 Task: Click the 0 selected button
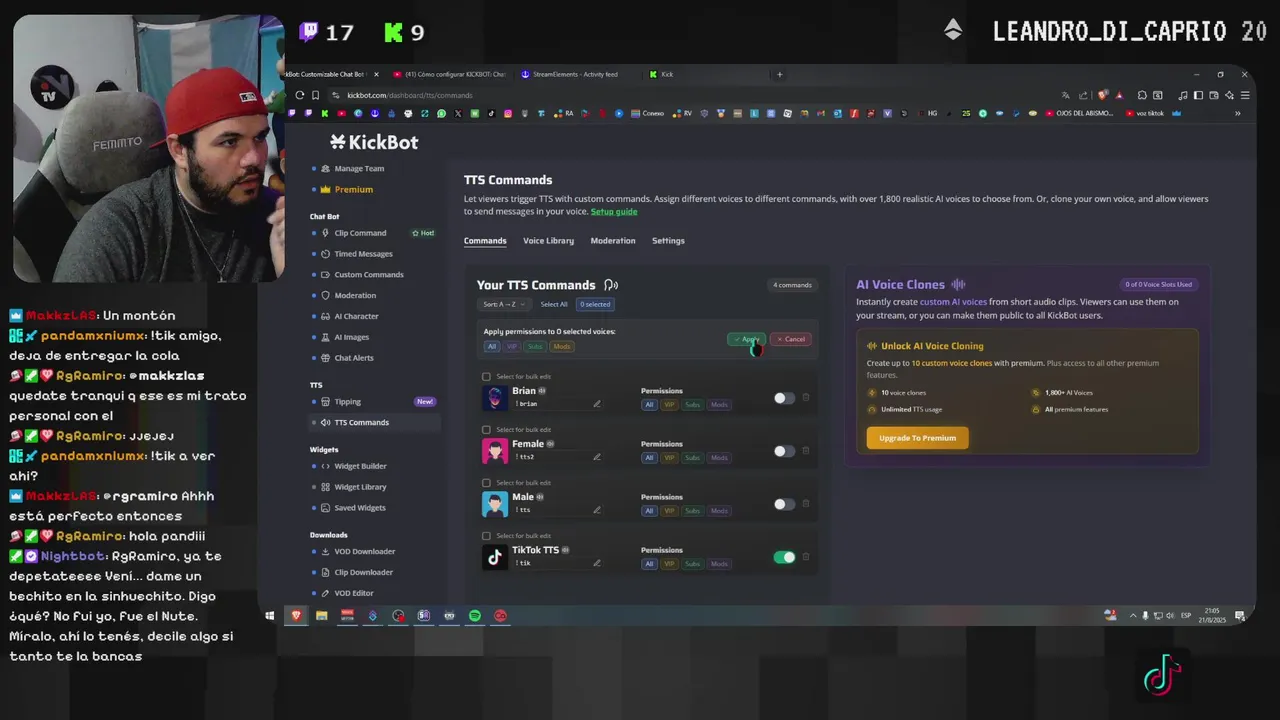tap(595, 304)
